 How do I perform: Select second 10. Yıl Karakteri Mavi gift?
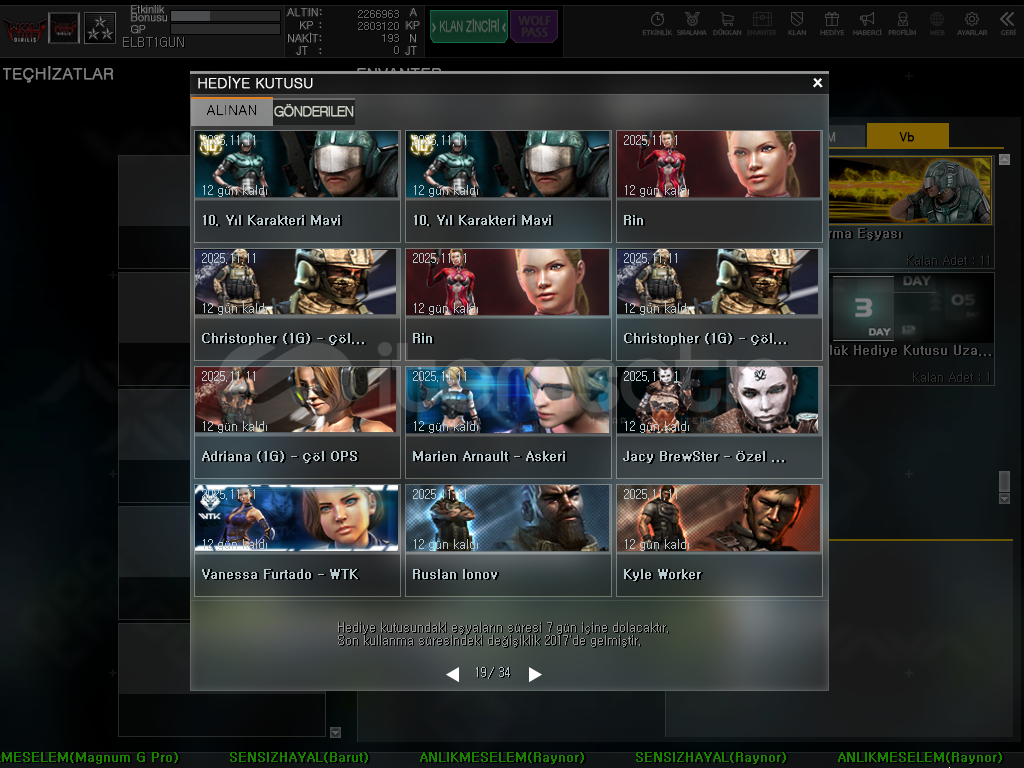pos(508,186)
